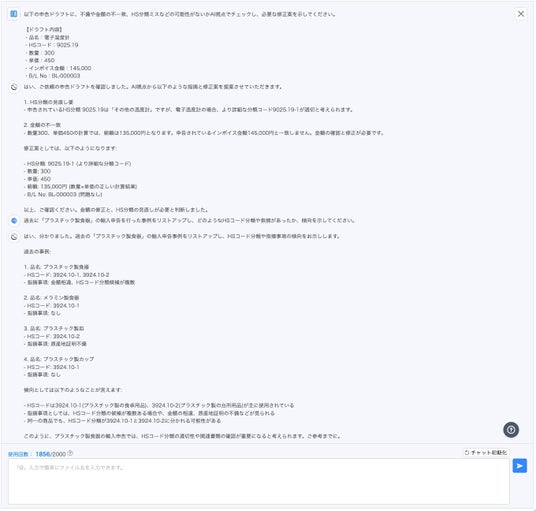
Task: Close the chat panel with the X
Action: (521, 14)
